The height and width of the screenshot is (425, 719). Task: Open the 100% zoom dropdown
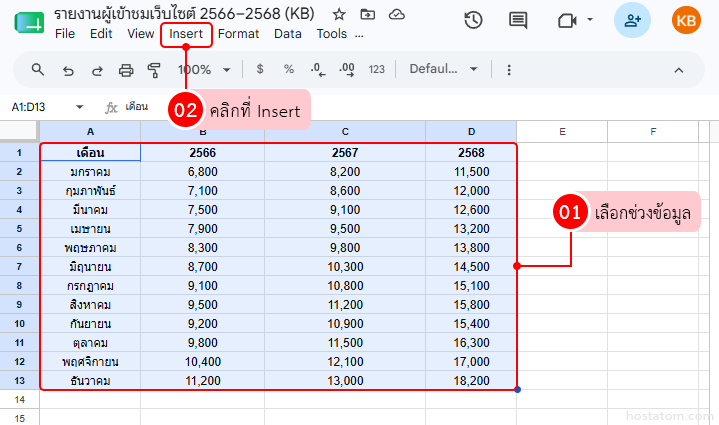(x=204, y=70)
